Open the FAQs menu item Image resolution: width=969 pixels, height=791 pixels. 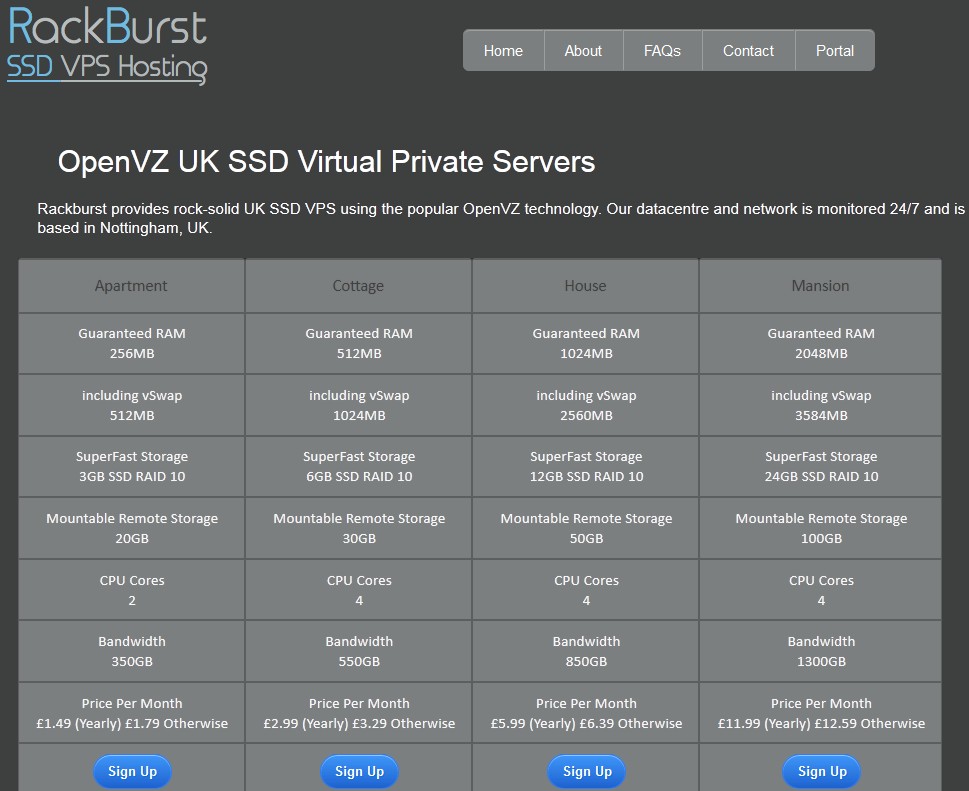(662, 51)
